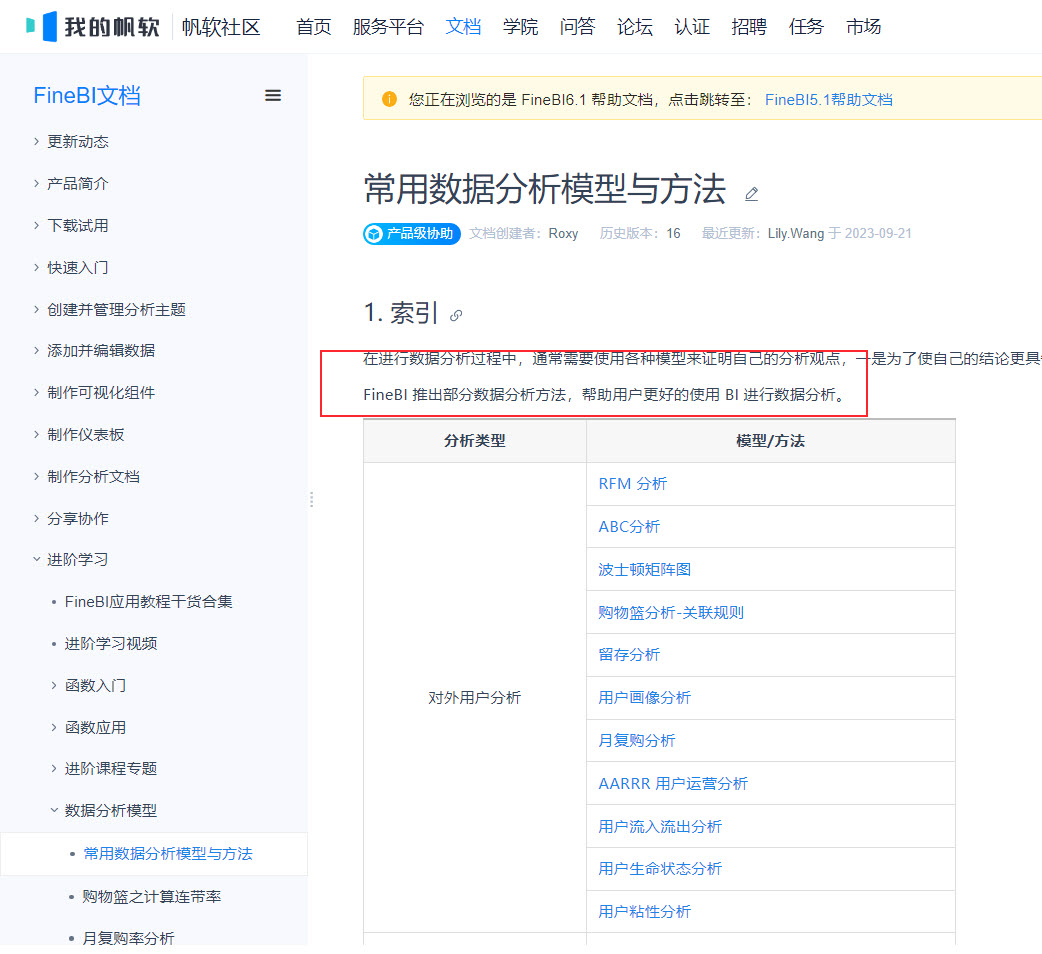Click the sidebar resize handle dots
The width and height of the screenshot is (1042, 954).
[x=311, y=500]
